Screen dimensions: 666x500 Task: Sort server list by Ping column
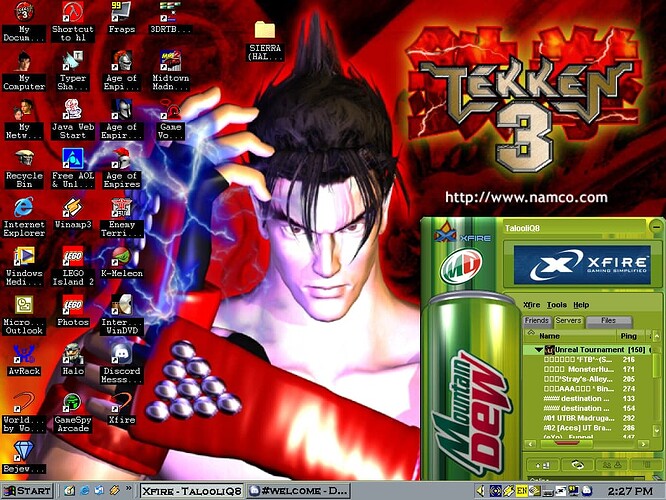[x=629, y=336]
